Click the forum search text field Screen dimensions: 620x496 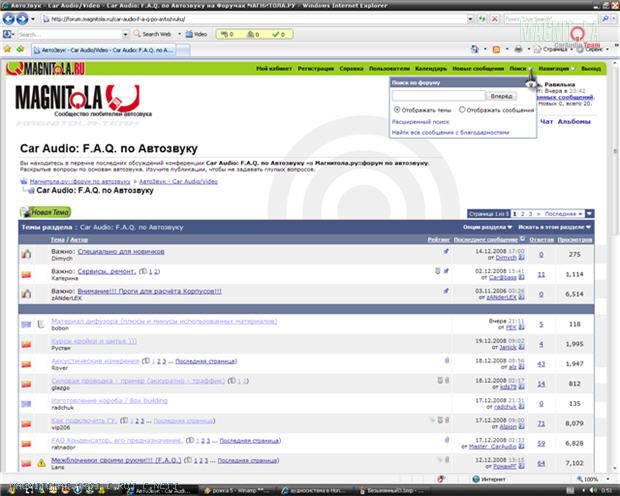[x=438, y=96]
